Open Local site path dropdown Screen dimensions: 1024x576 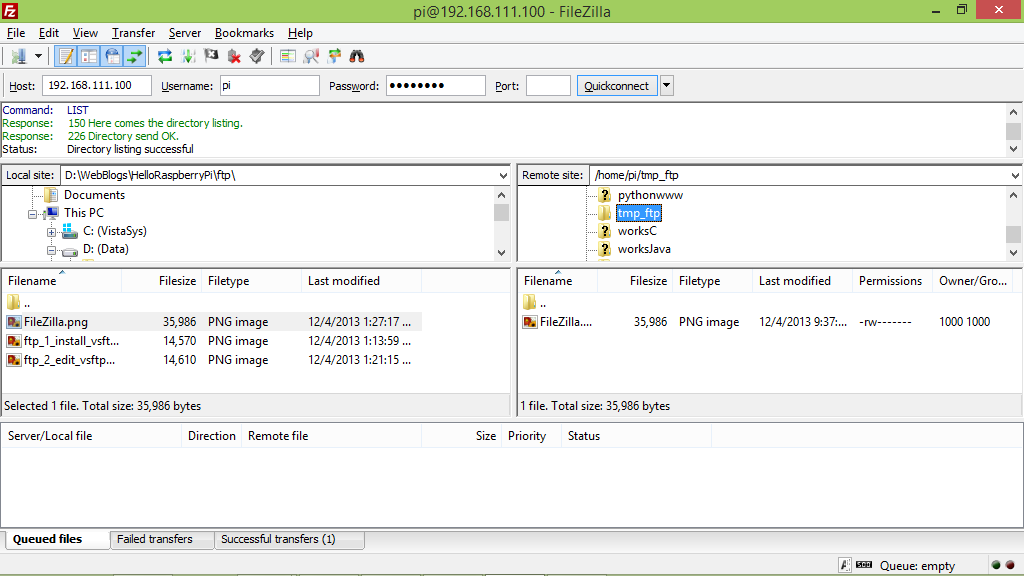click(x=503, y=175)
